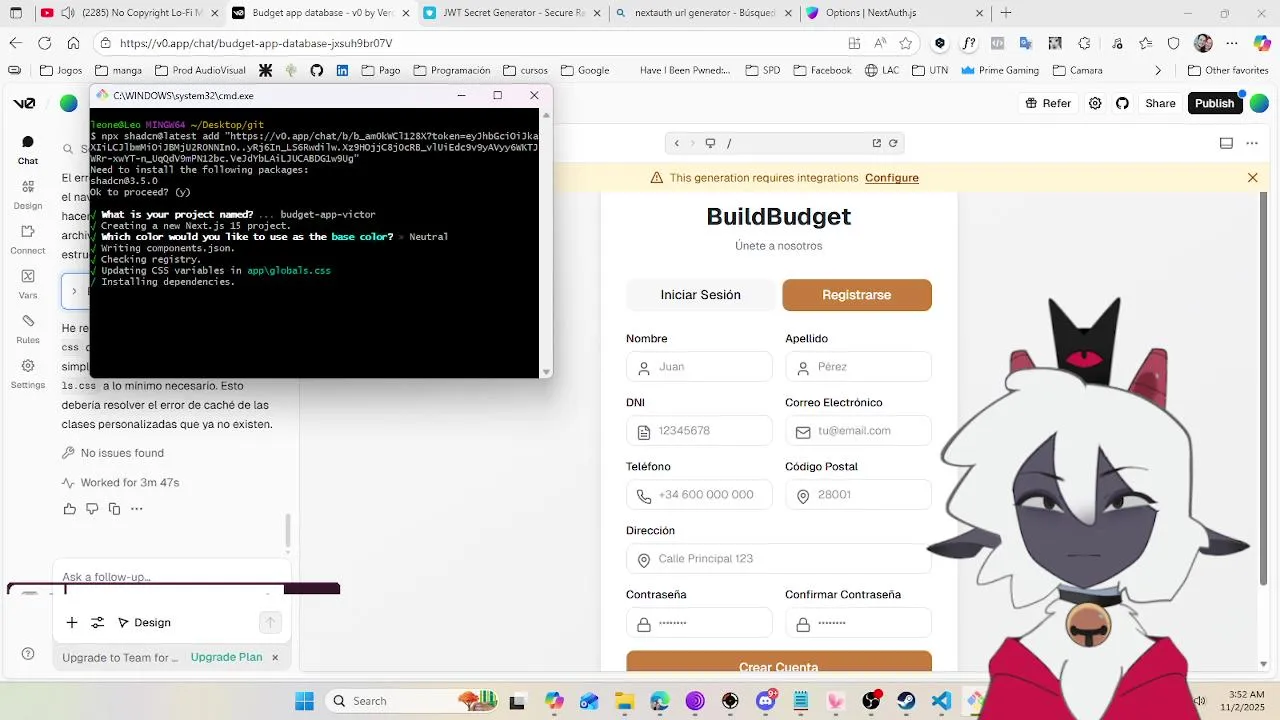This screenshot has height=720, width=1280.
Task: Go forward in the preview navigation
Action: [692, 143]
